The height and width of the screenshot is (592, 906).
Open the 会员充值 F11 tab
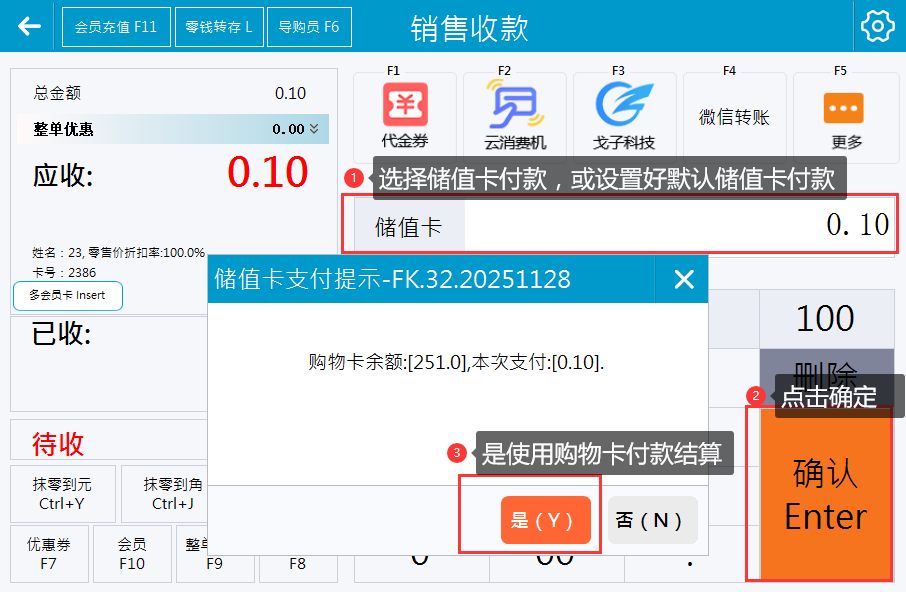116,27
